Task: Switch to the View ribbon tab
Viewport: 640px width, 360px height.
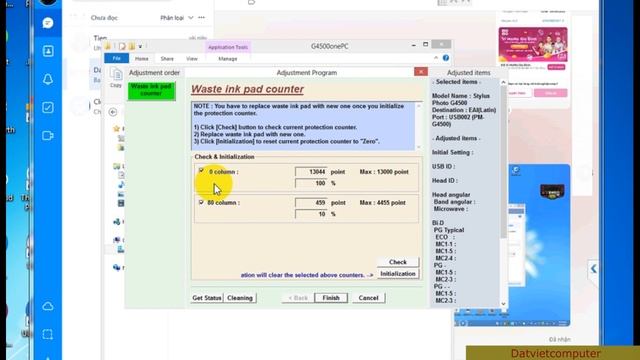Action: [192, 59]
